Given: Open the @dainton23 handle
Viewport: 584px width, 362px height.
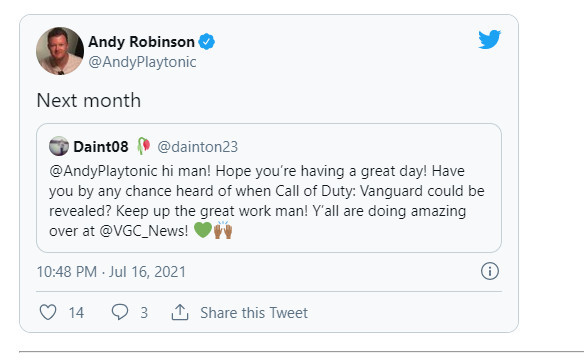Looking at the screenshot, I should [x=197, y=147].
